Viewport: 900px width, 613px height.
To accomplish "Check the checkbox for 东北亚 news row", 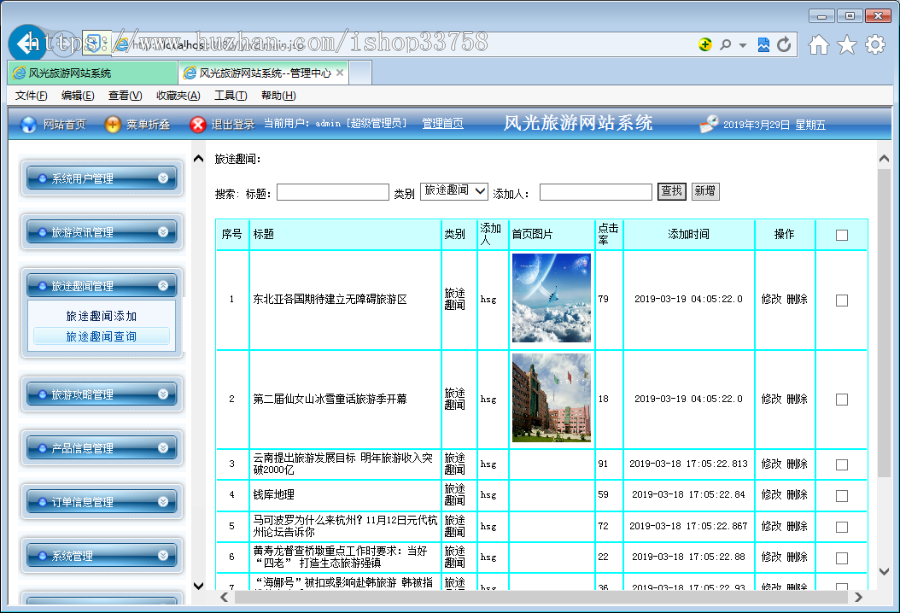I will tap(841, 297).
